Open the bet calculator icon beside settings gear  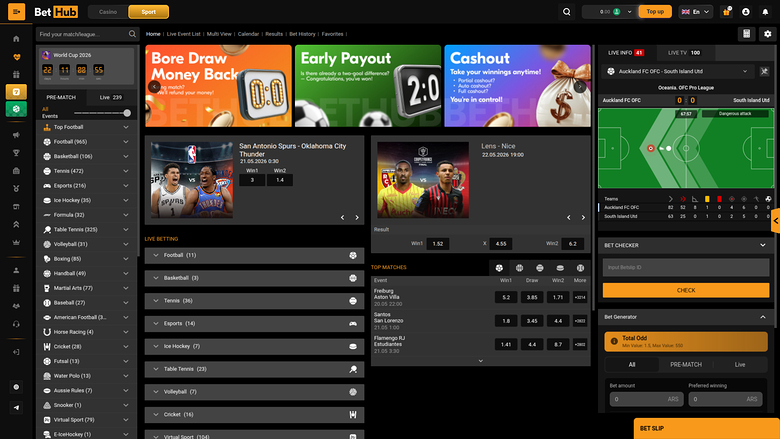point(747,34)
